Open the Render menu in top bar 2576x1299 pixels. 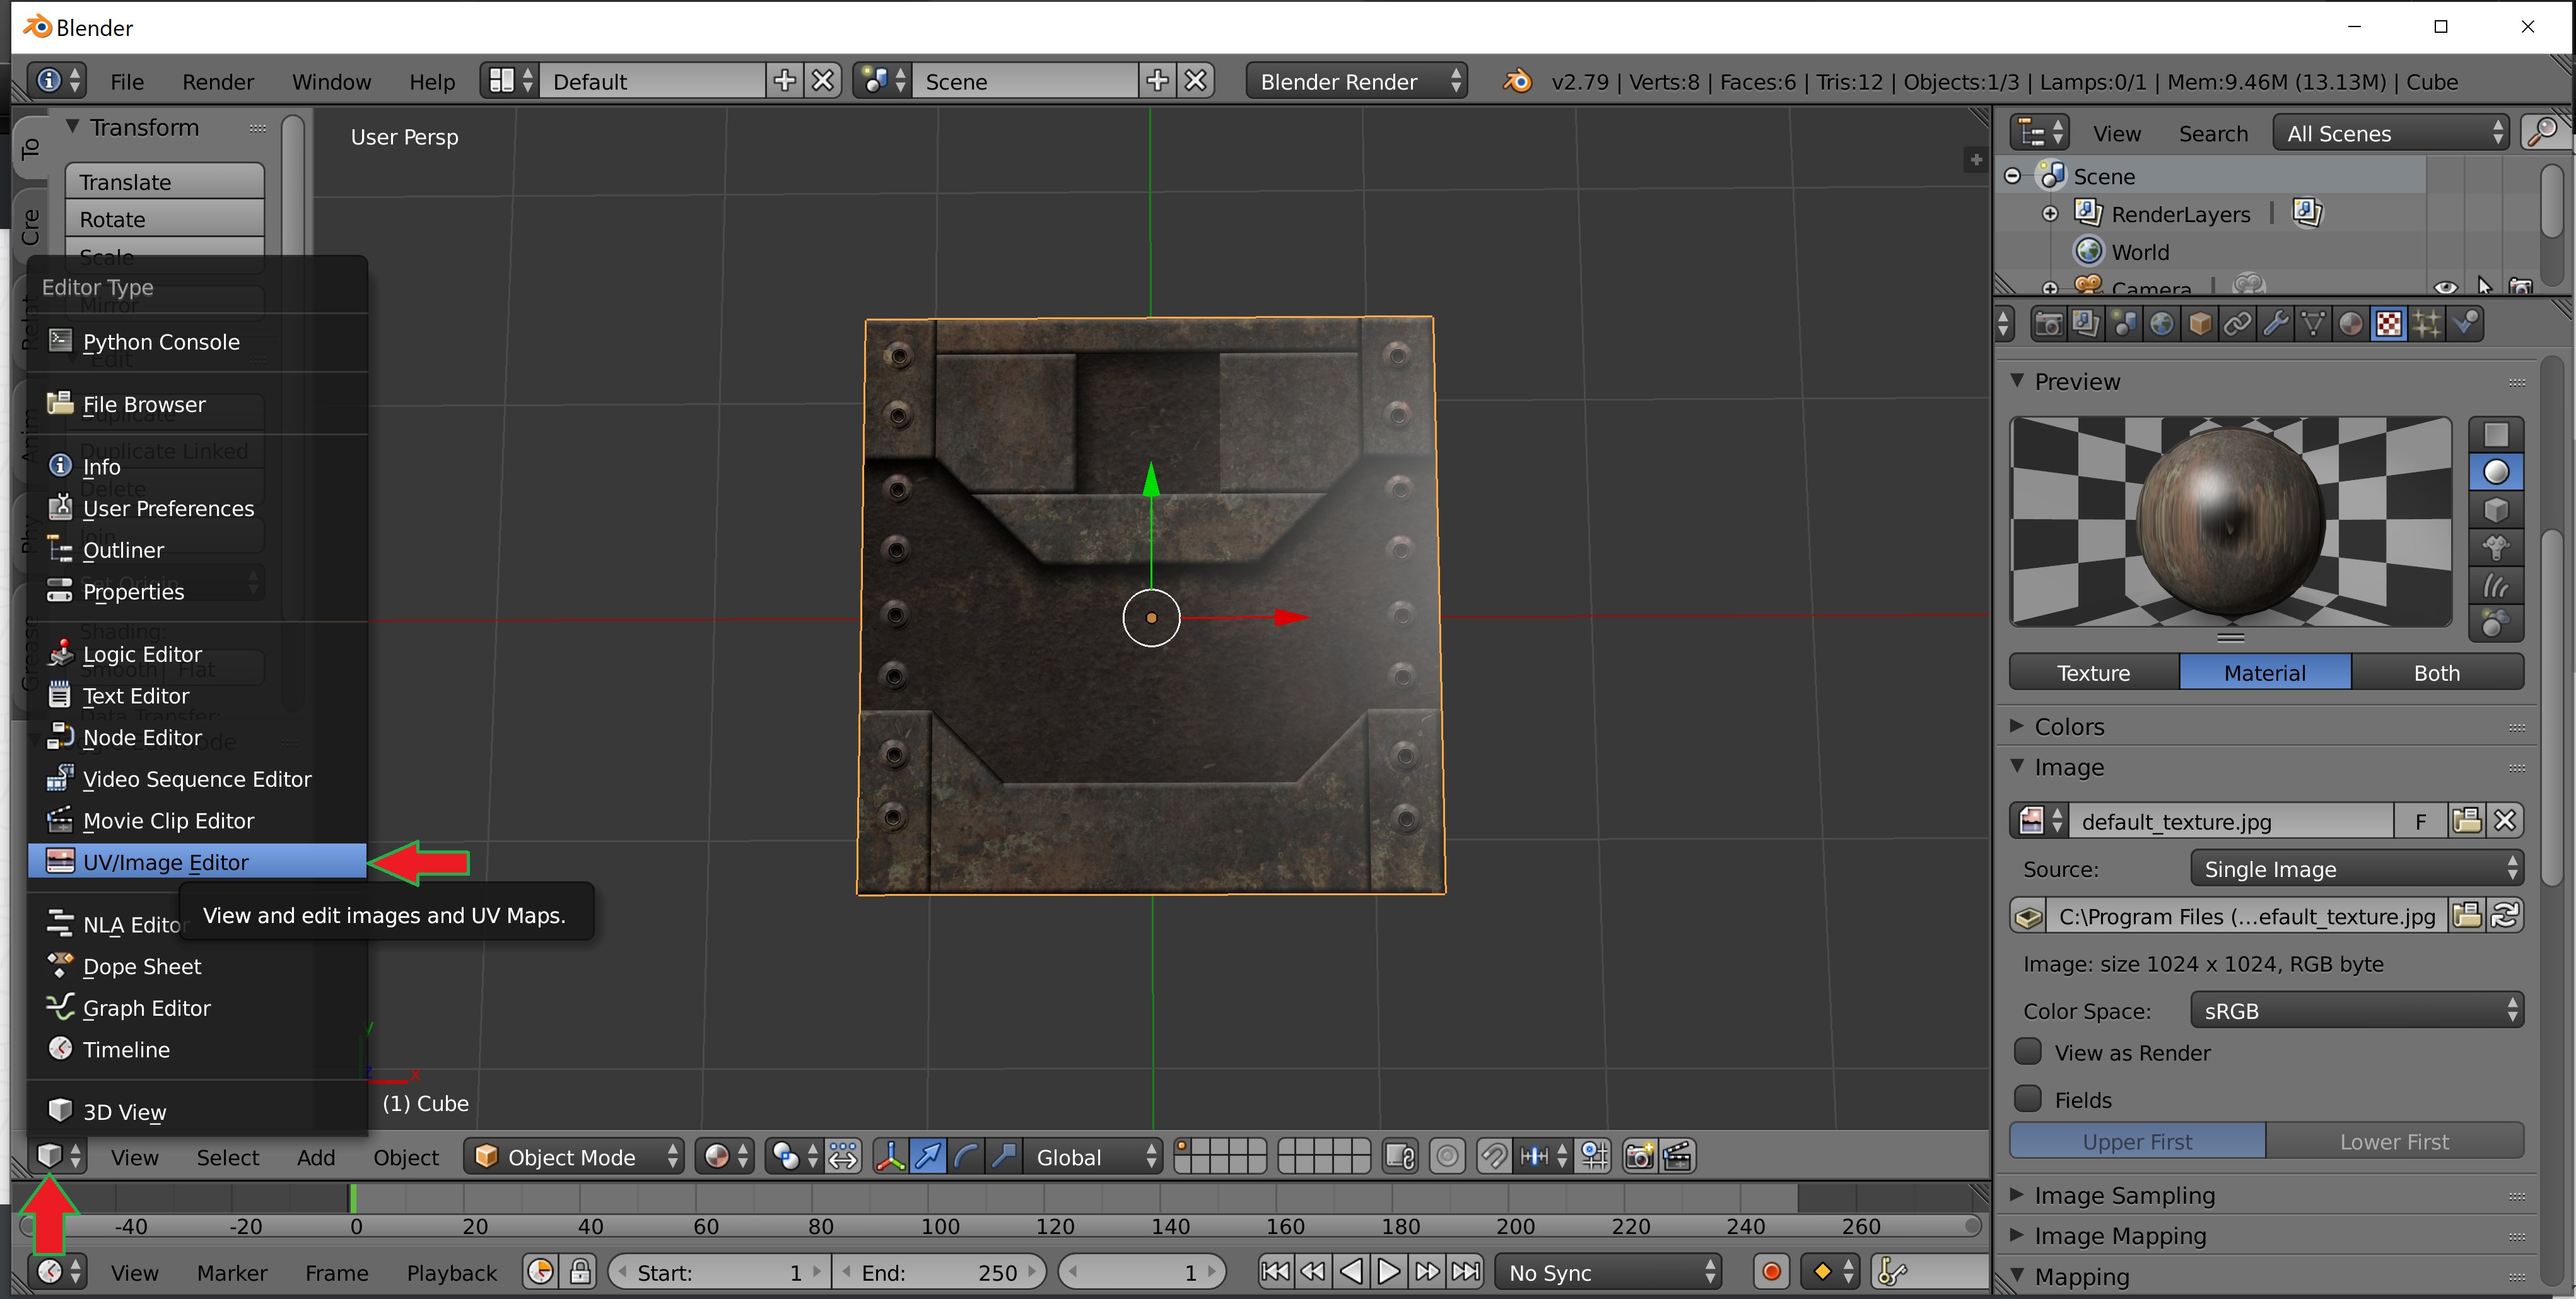[218, 81]
